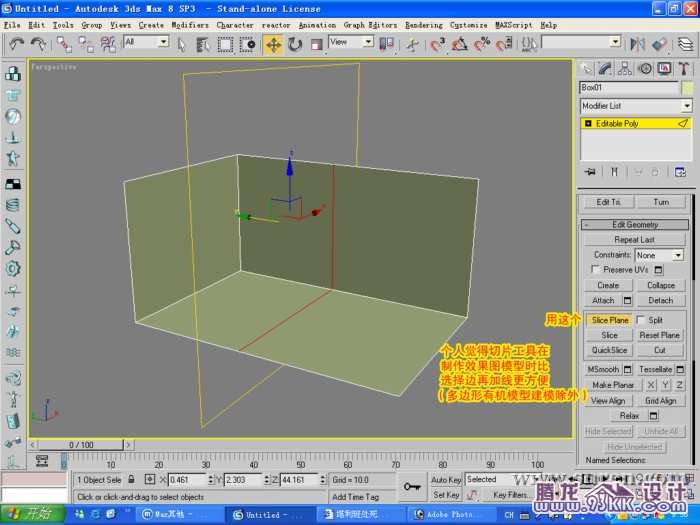This screenshot has width=700, height=525.
Task: Click the Windows Start button
Action: tap(32, 513)
